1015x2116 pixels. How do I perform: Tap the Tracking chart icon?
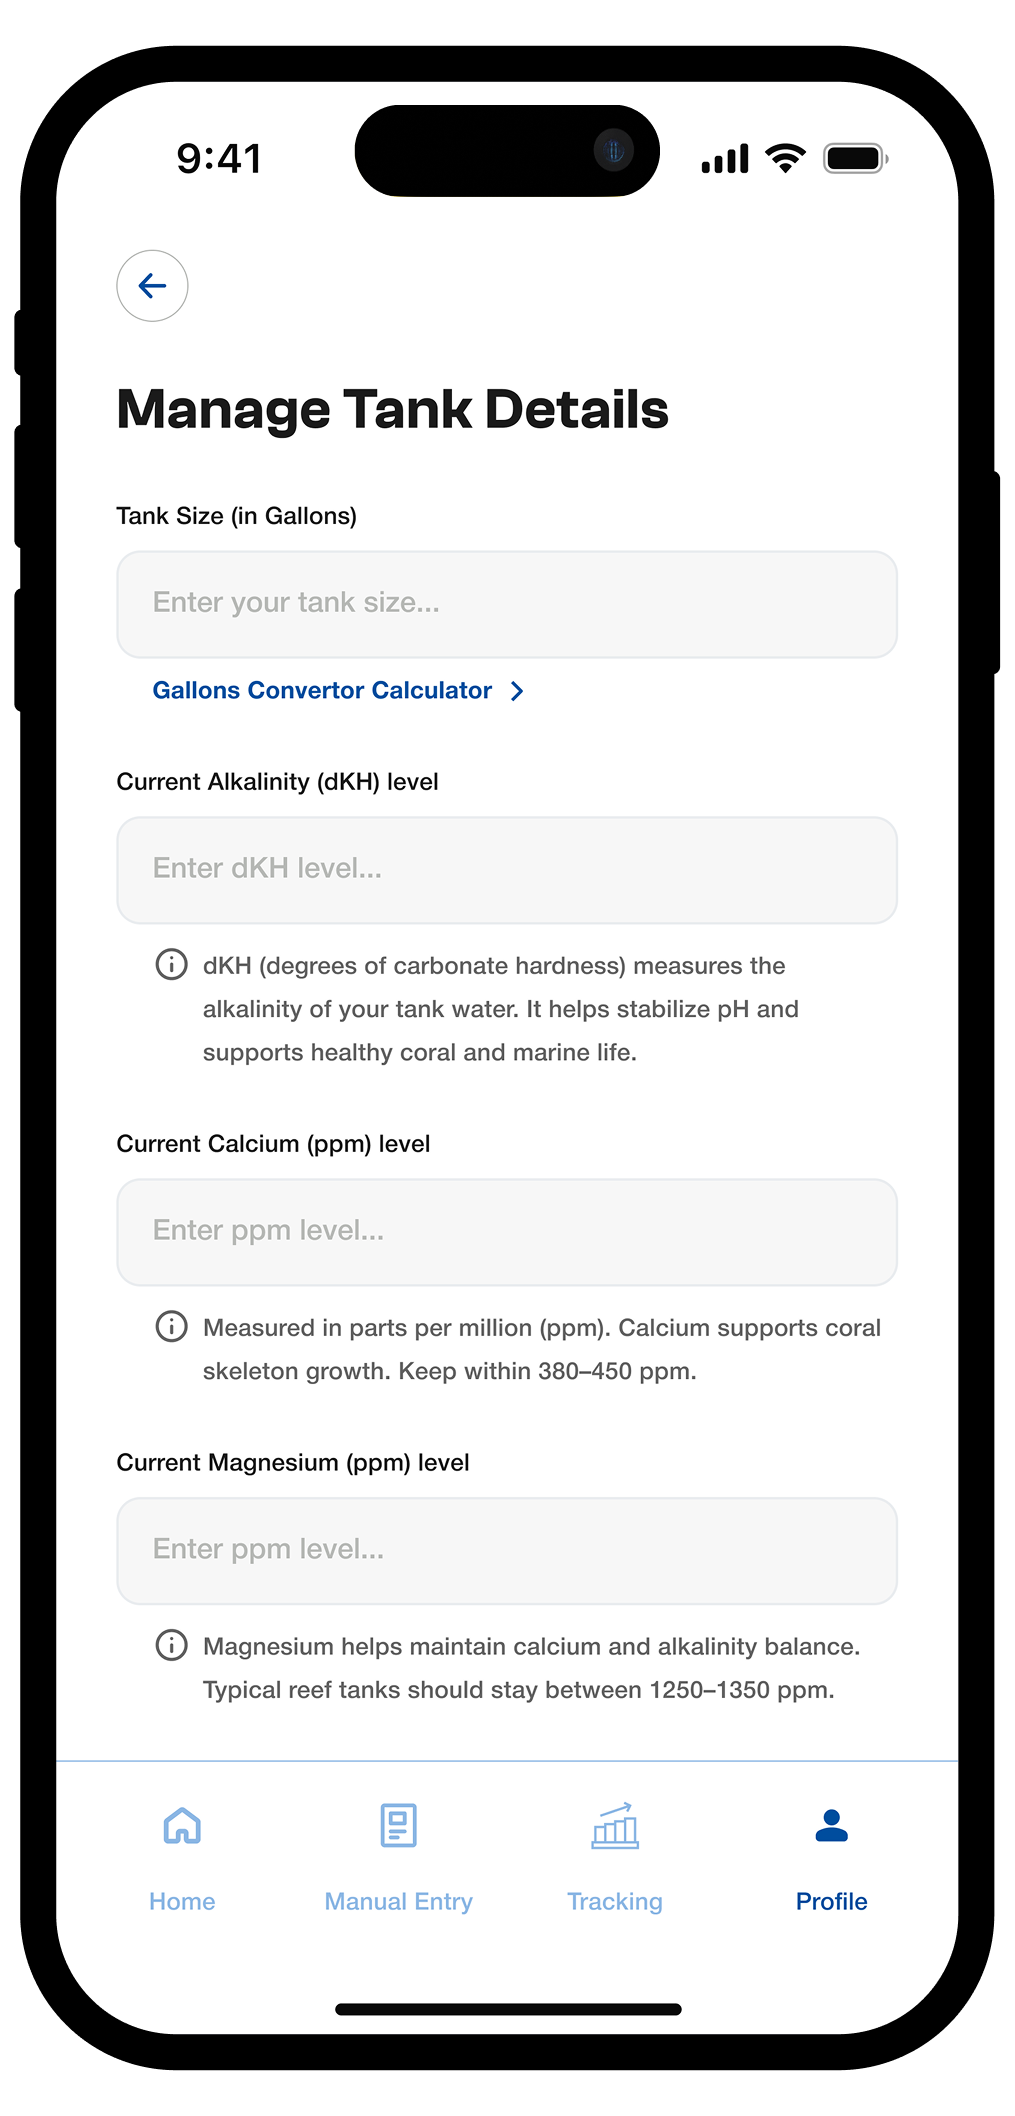pyautogui.click(x=615, y=1826)
